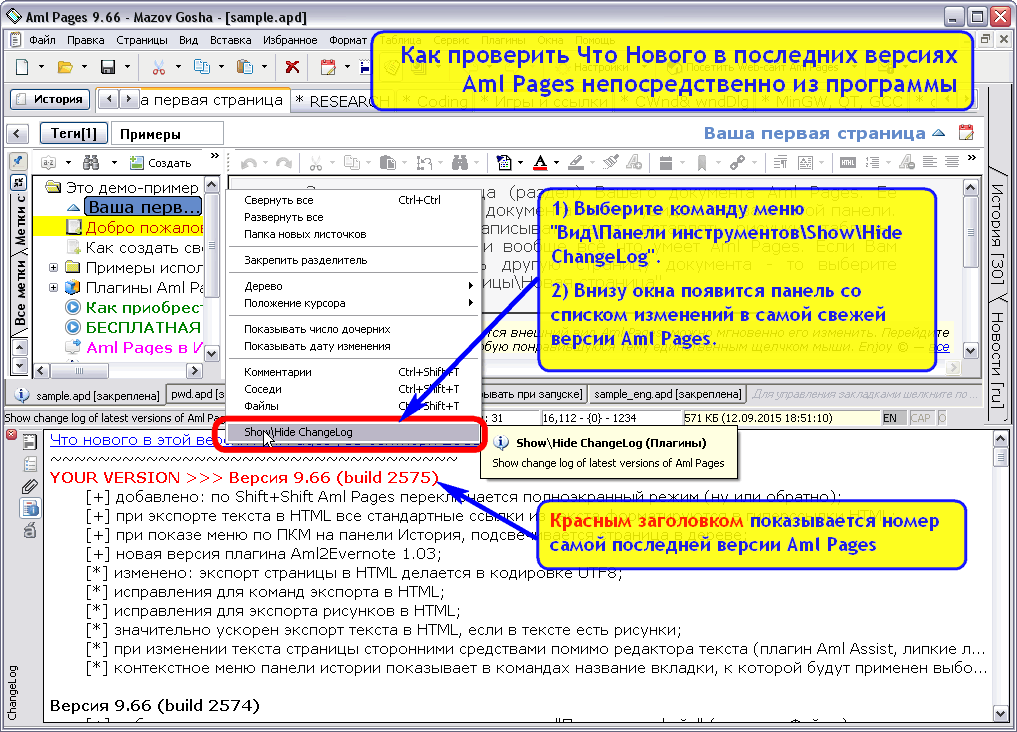Viewport: 1017px width, 732px height.
Task: Click the list icon in ChangeLog sidebar
Action: tap(30, 464)
